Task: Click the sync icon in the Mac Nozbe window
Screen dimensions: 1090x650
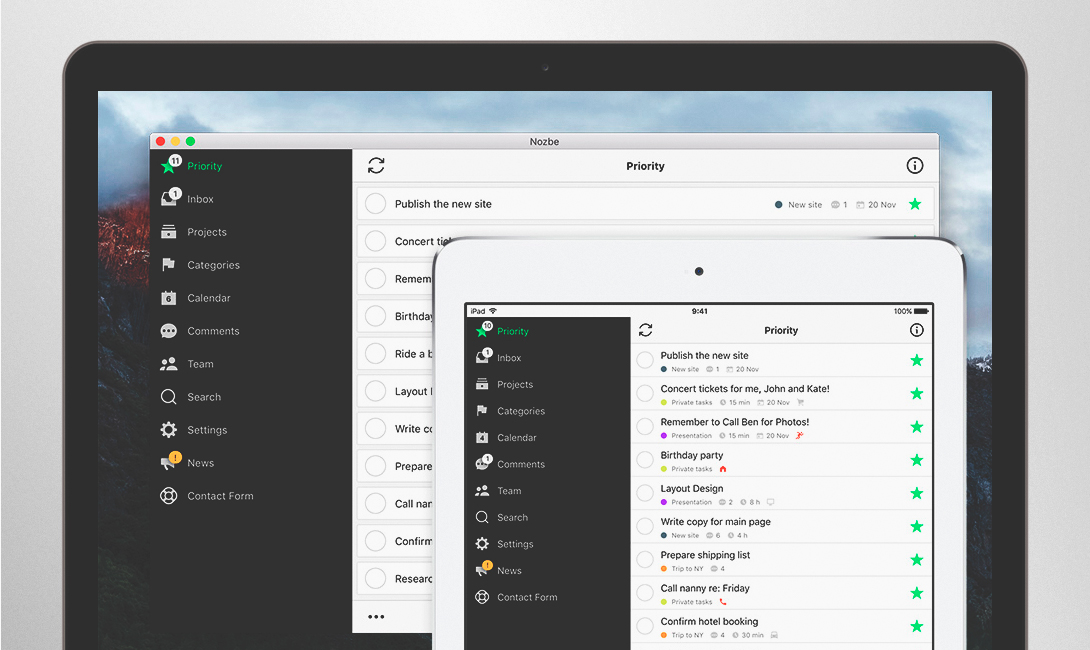Action: 376,165
